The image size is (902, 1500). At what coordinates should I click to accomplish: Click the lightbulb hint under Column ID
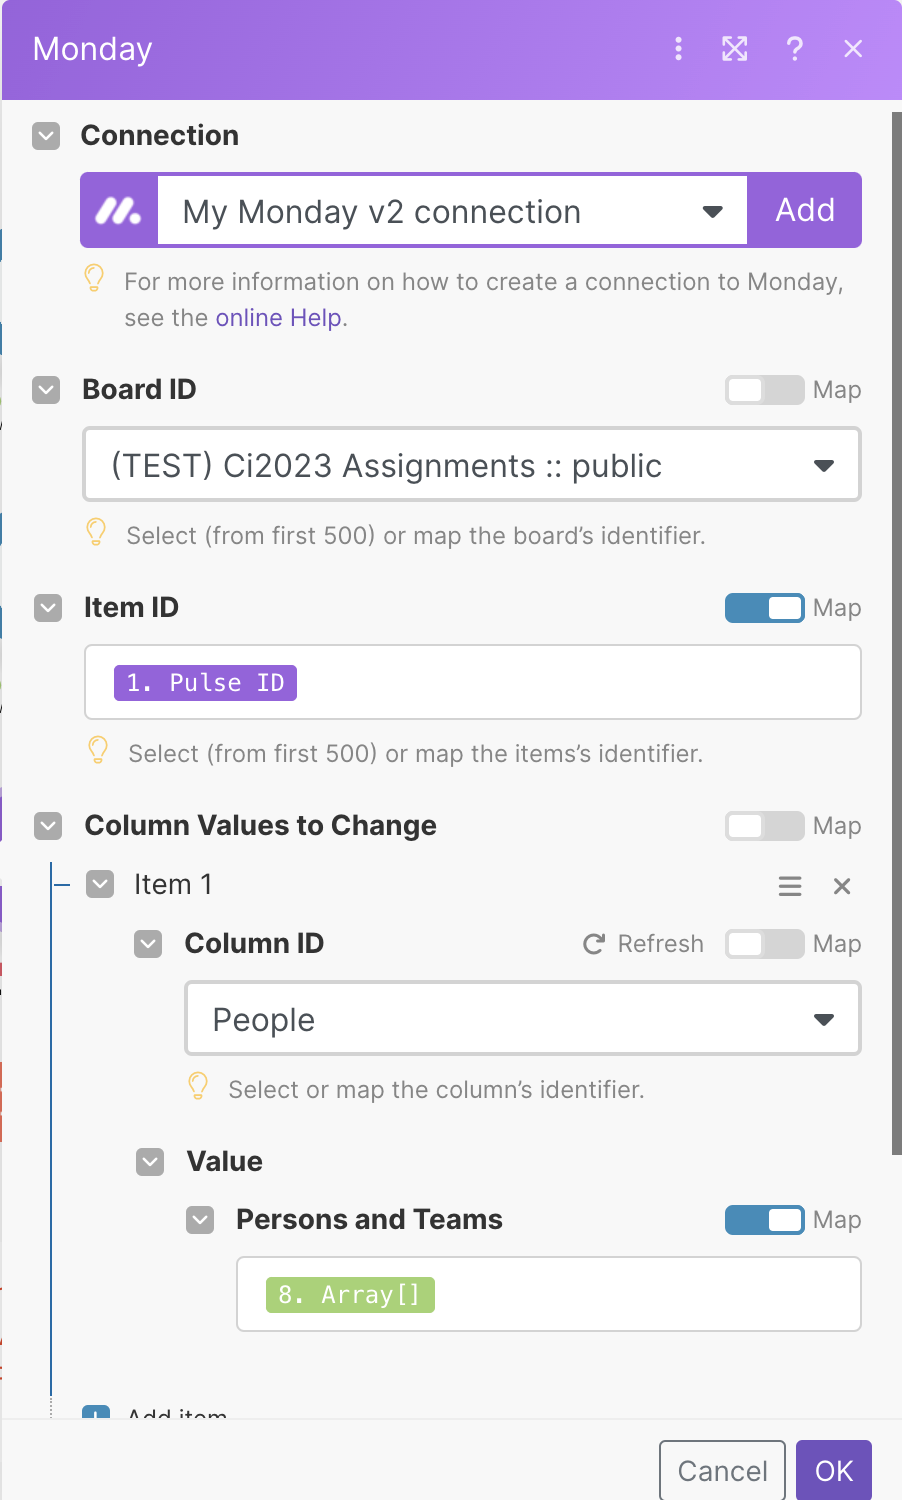tap(198, 1086)
